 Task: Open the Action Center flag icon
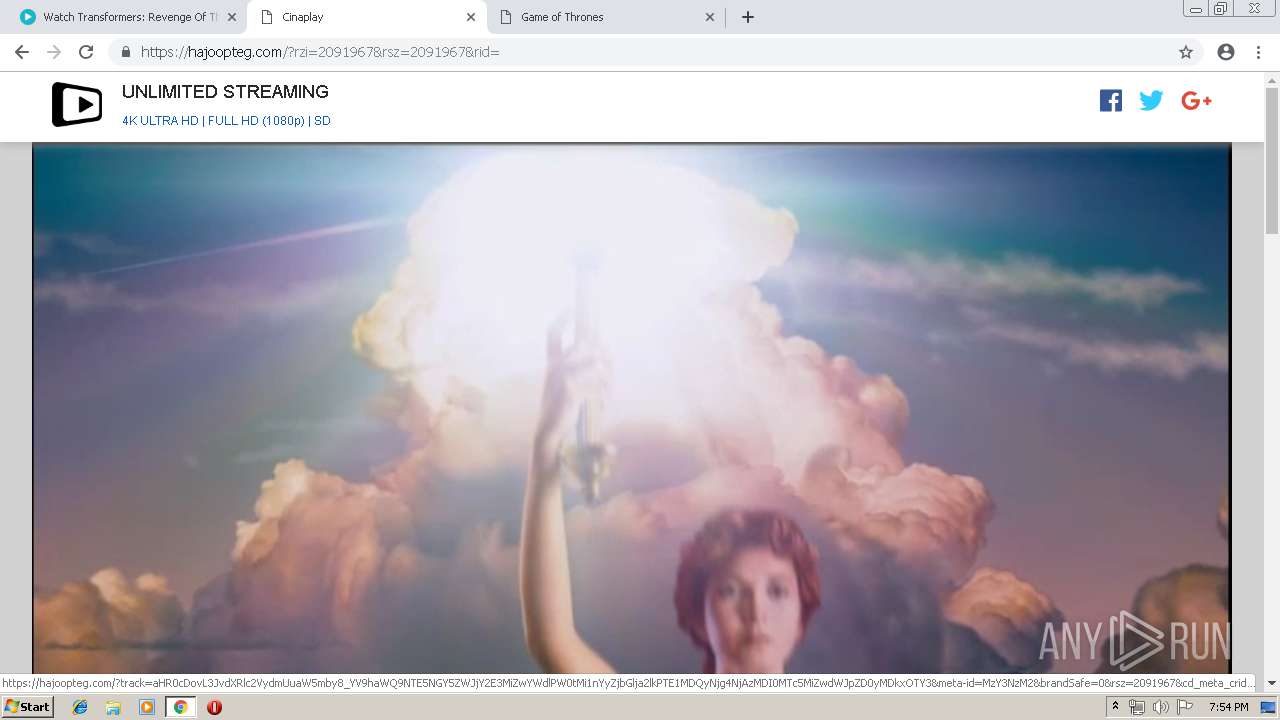coord(1185,707)
